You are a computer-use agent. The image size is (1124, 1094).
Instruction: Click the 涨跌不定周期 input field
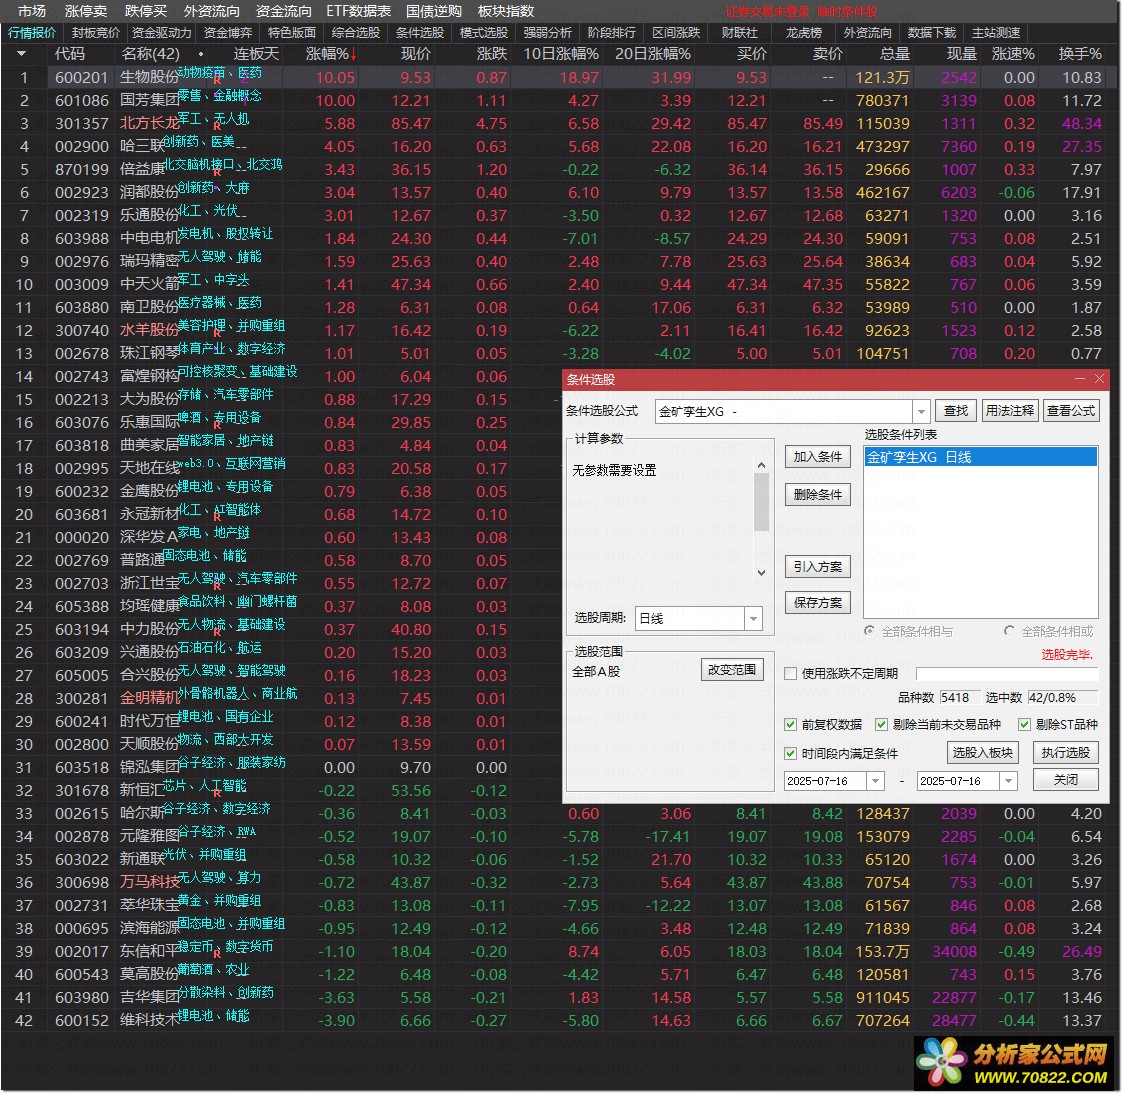point(1007,674)
